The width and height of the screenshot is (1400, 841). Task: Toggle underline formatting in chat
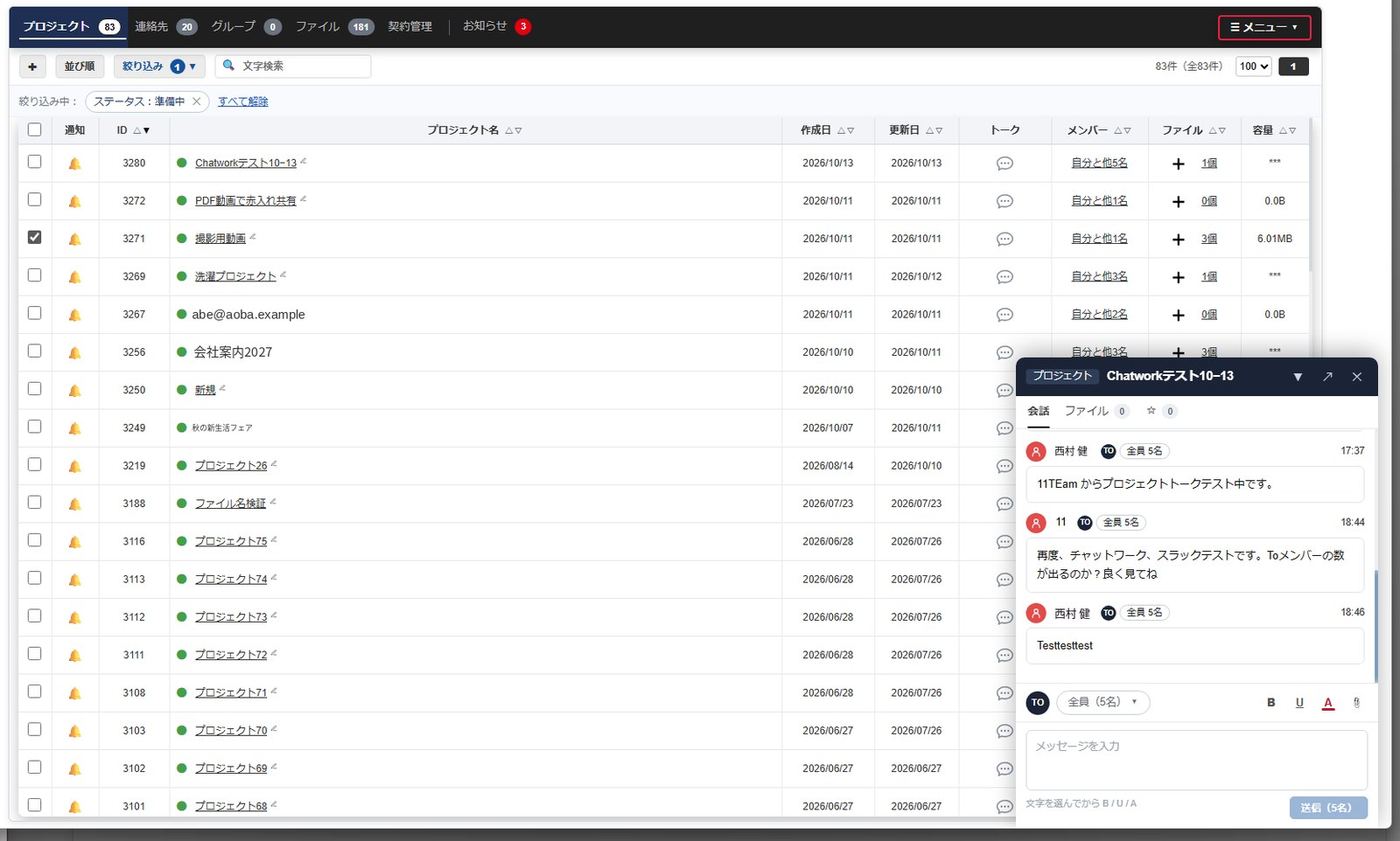click(x=1299, y=703)
